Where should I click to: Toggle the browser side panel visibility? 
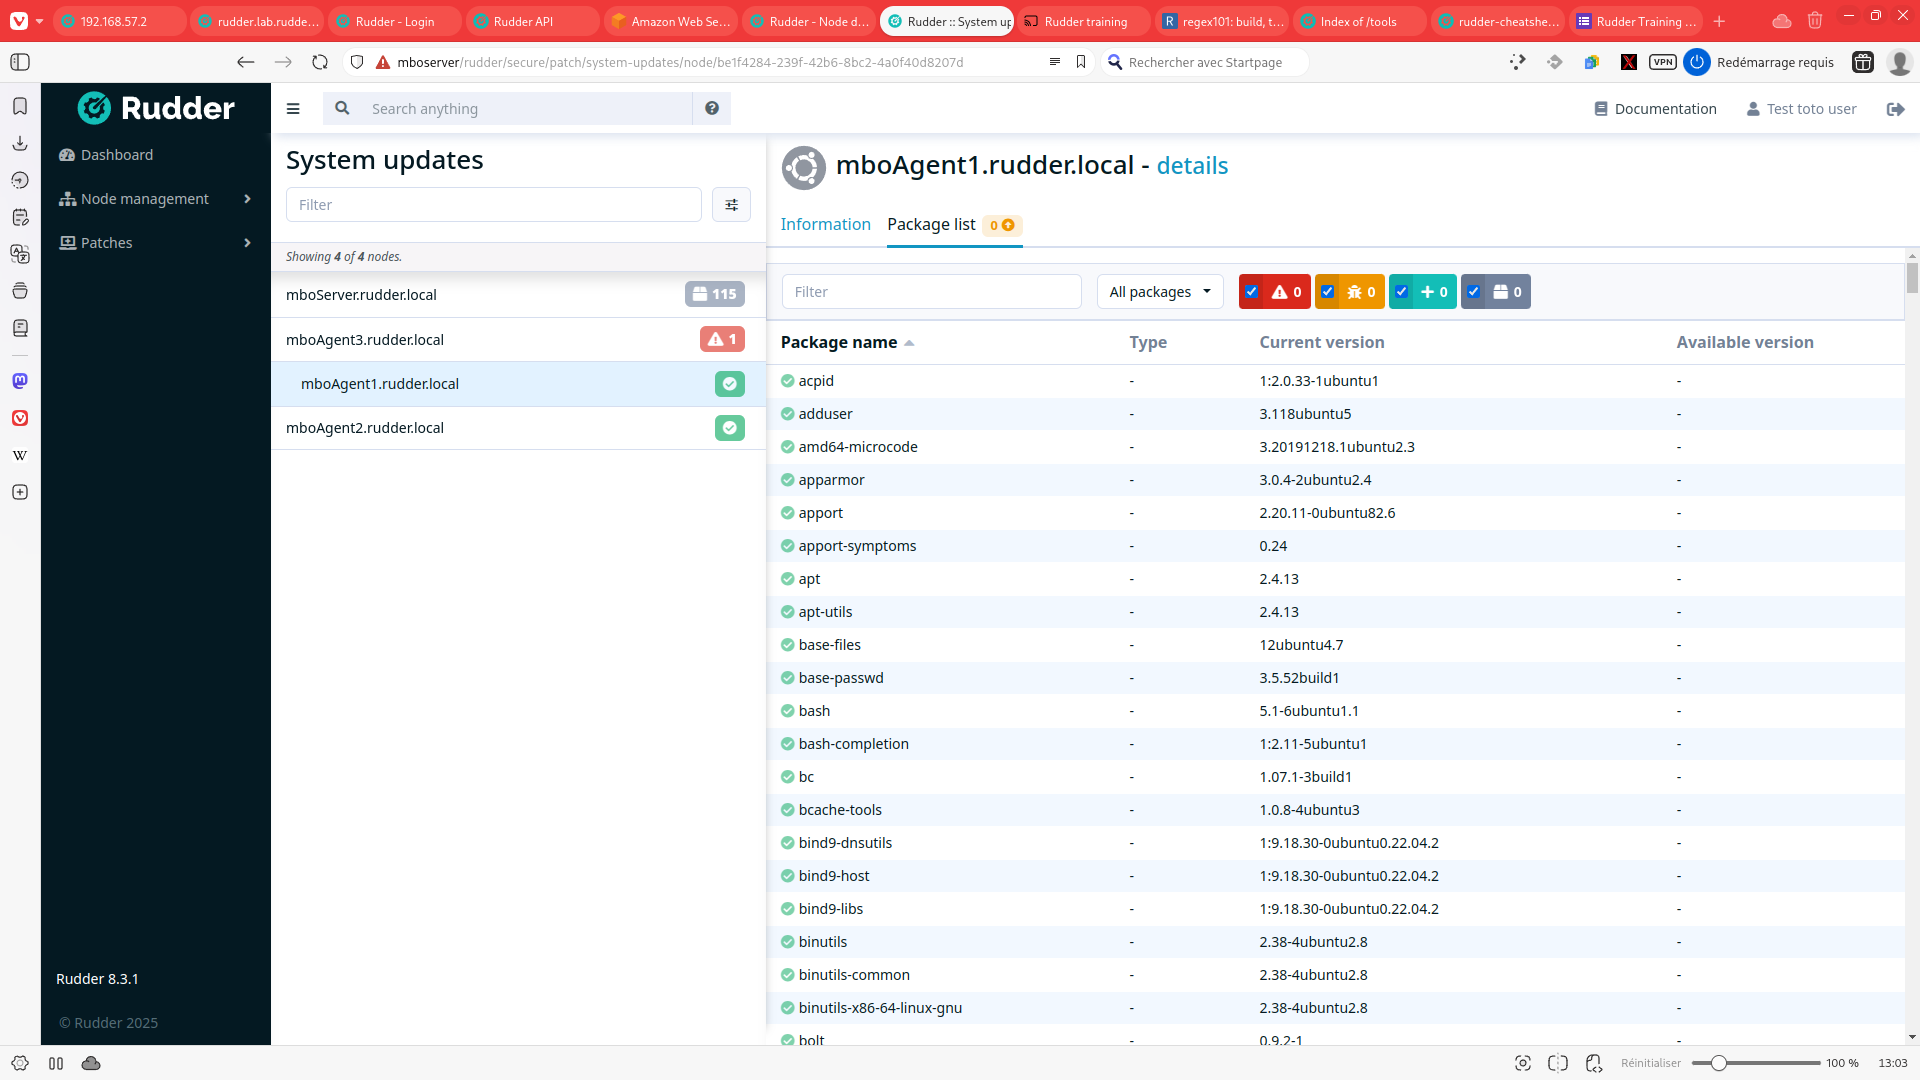pyautogui.click(x=20, y=62)
